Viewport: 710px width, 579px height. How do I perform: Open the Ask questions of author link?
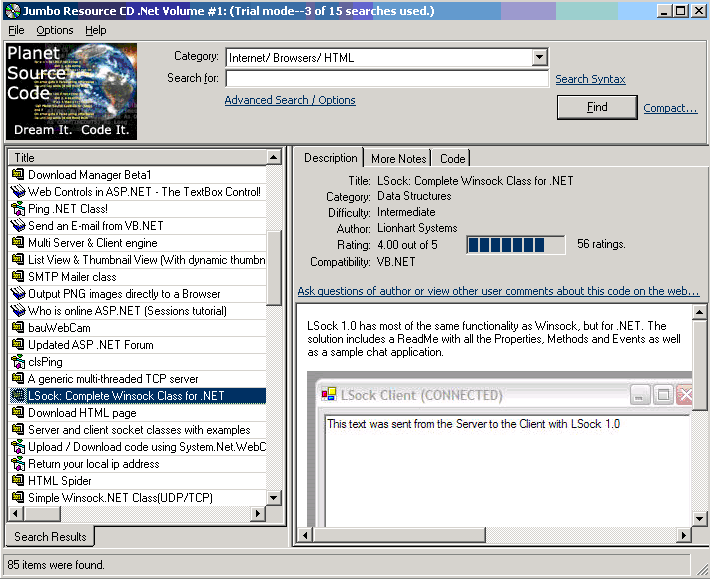(x=498, y=291)
